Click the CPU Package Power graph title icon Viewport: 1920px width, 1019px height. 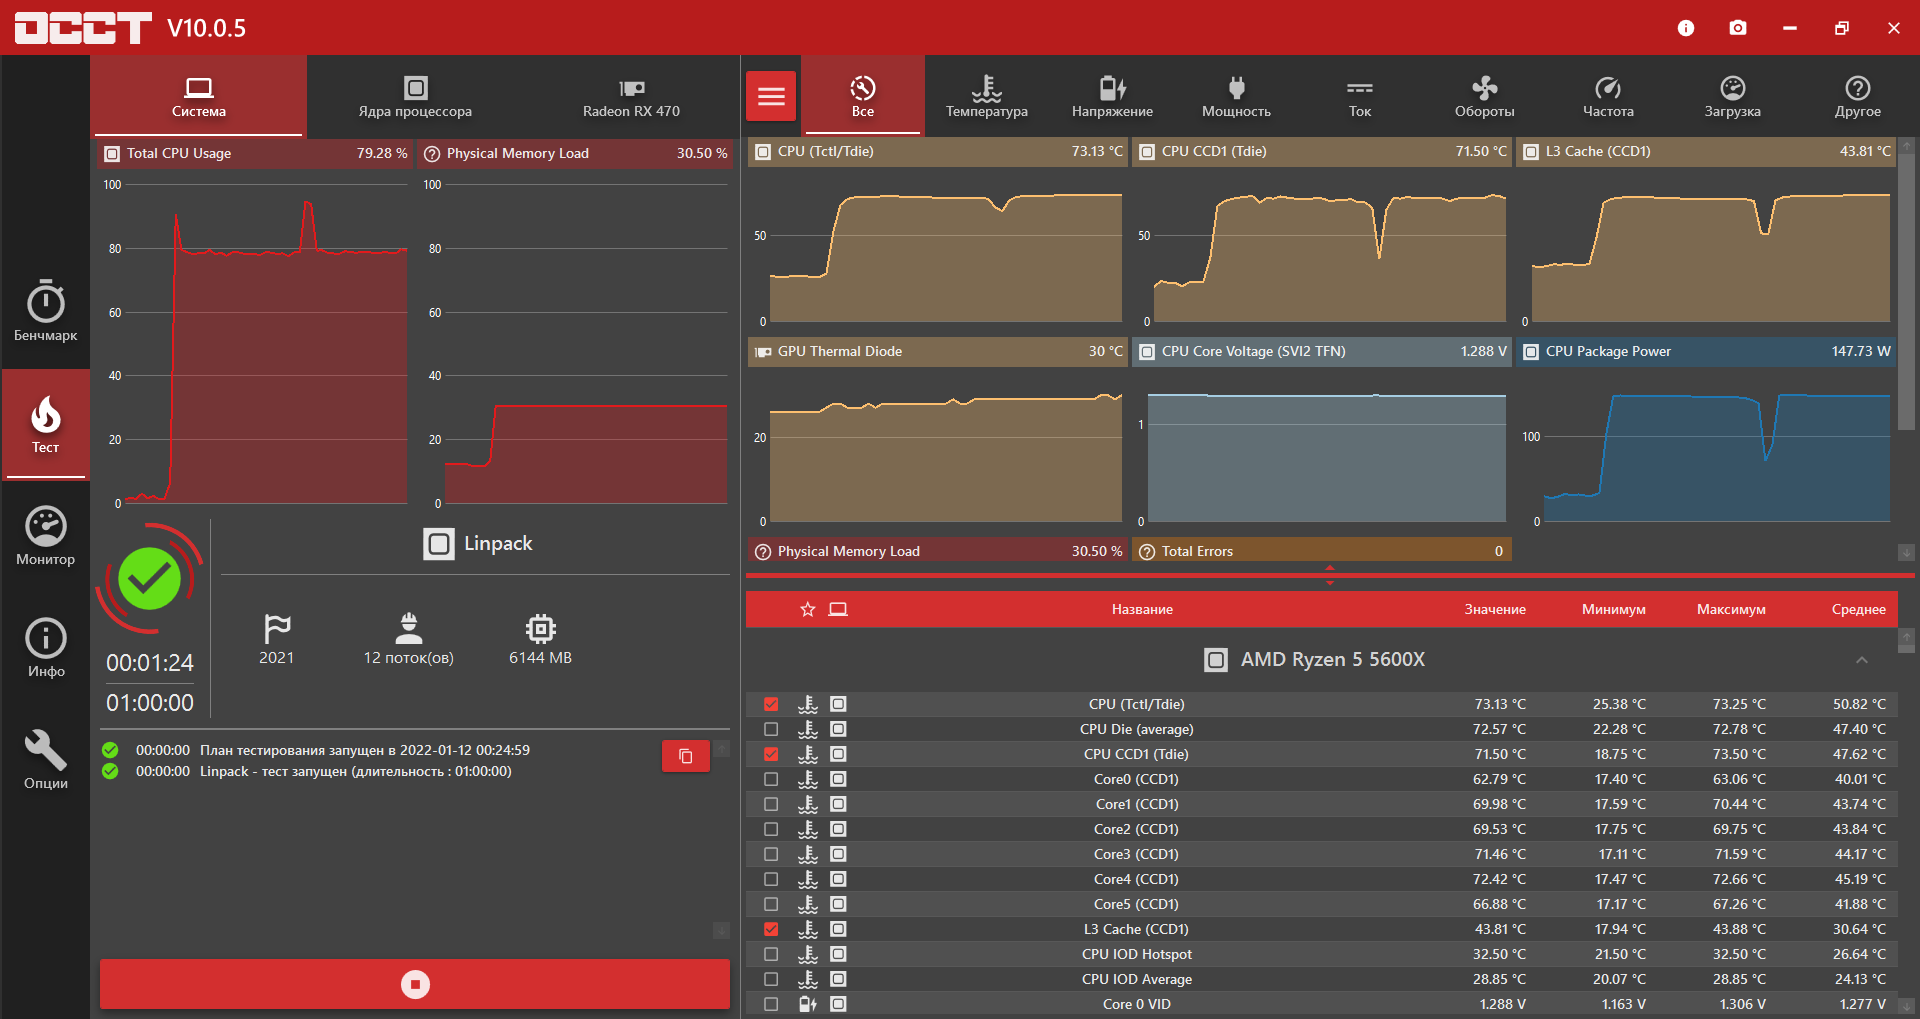point(1531,352)
